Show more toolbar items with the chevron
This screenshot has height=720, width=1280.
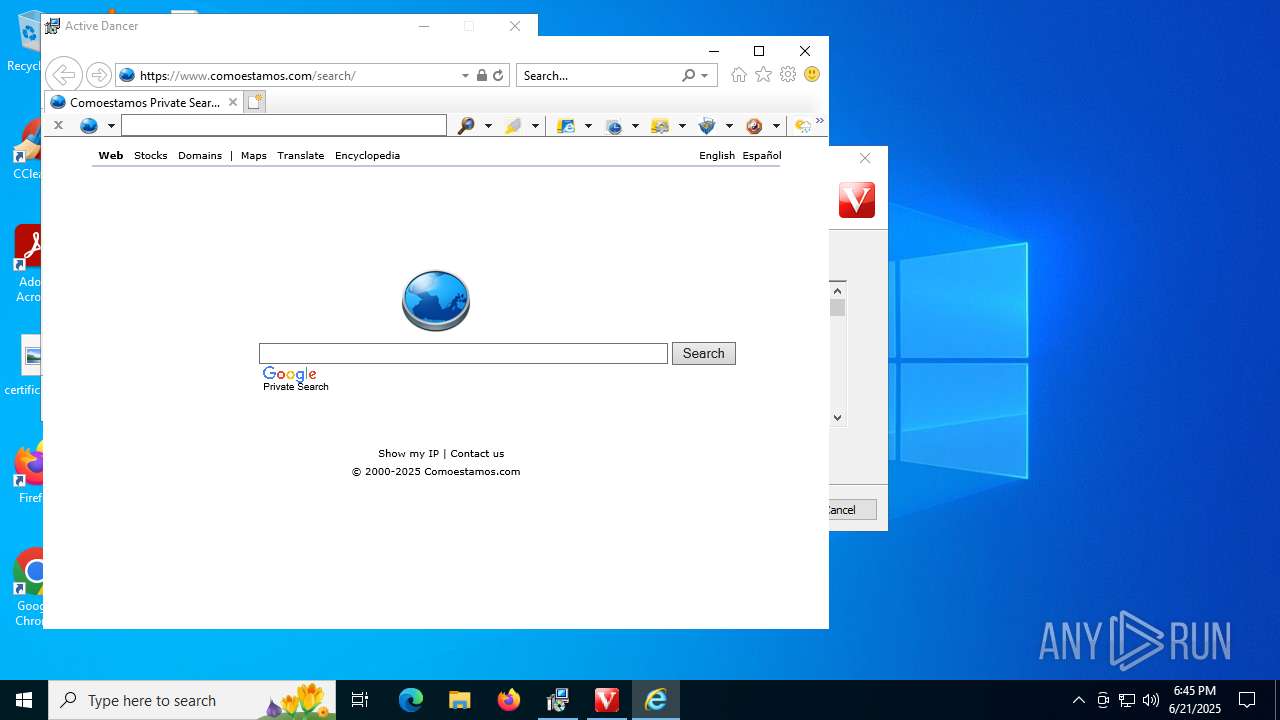coord(820,121)
